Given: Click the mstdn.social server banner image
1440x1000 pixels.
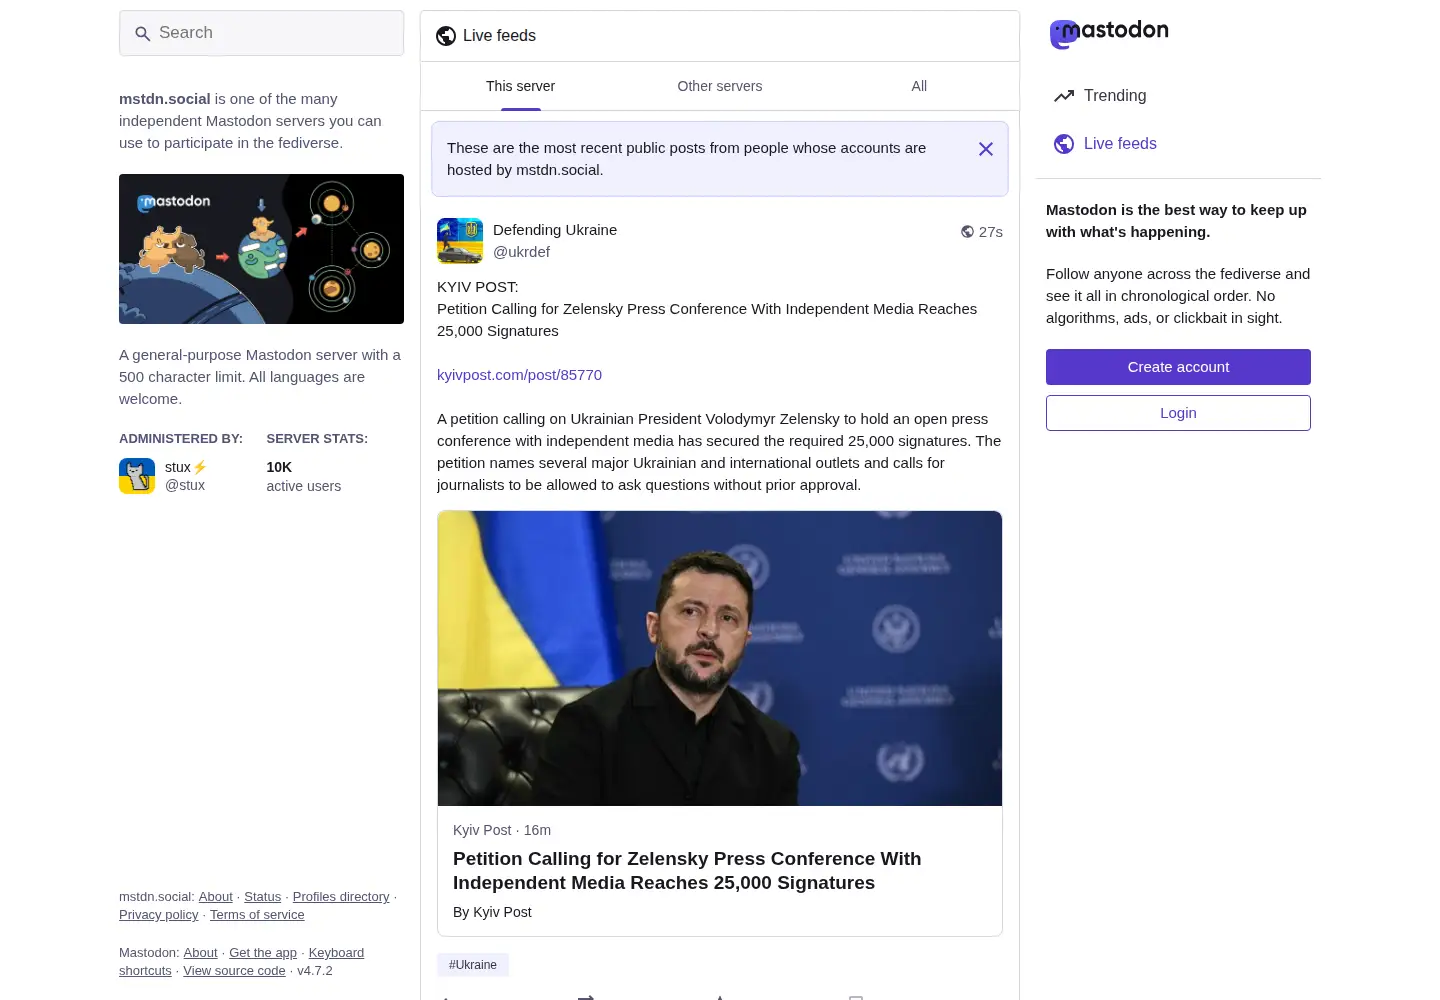Looking at the screenshot, I should point(262,249).
